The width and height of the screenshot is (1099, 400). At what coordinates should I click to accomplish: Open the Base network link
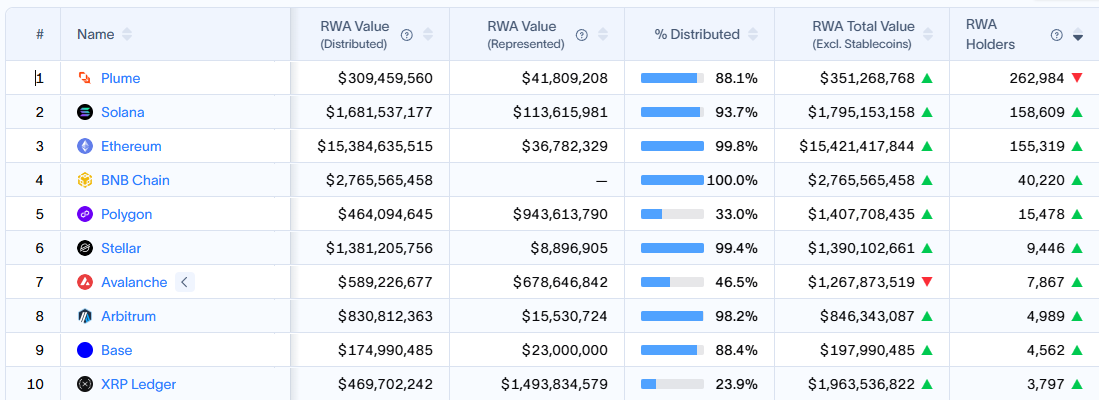(x=117, y=350)
